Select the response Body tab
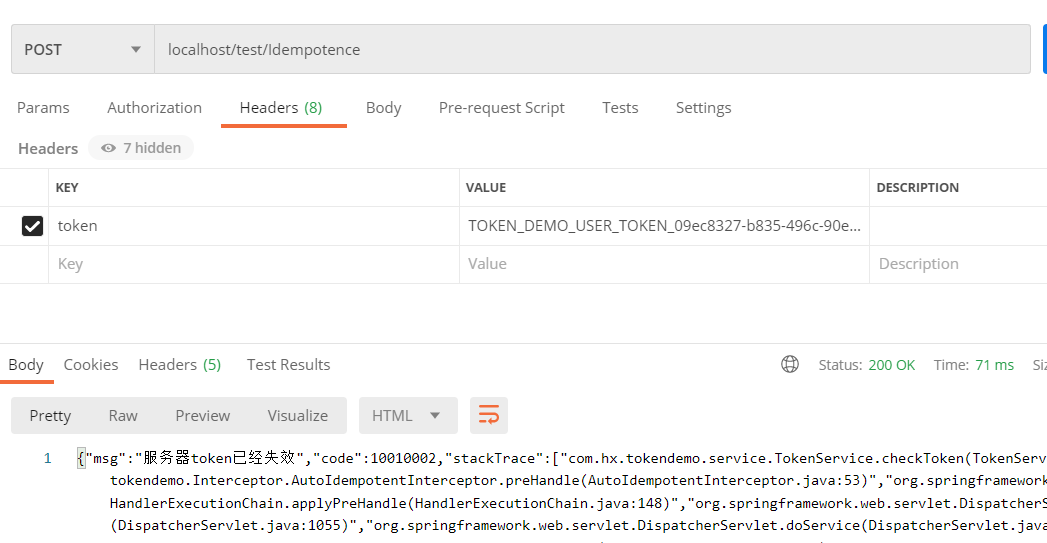 point(26,365)
